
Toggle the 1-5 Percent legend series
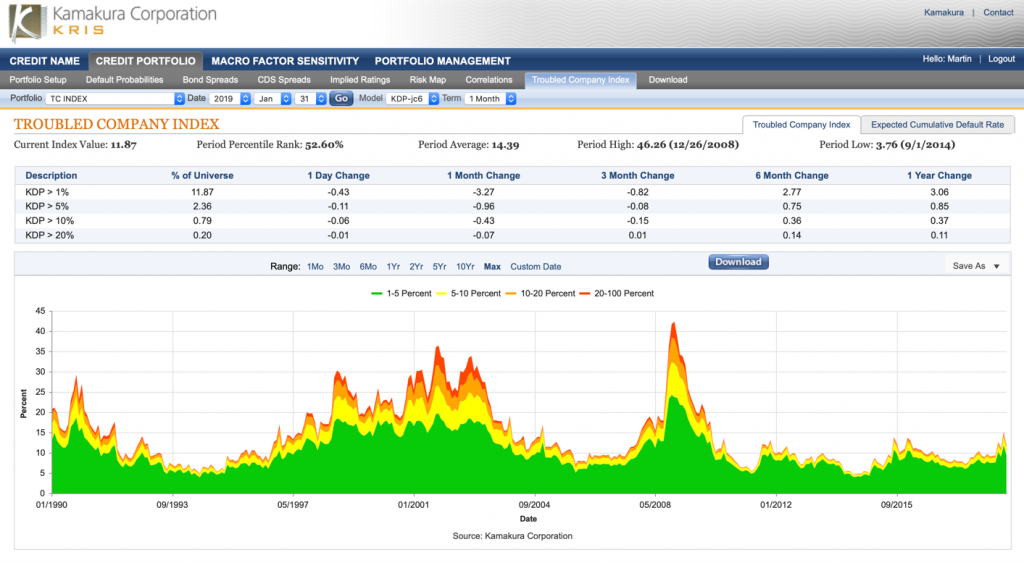tap(402, 293)
